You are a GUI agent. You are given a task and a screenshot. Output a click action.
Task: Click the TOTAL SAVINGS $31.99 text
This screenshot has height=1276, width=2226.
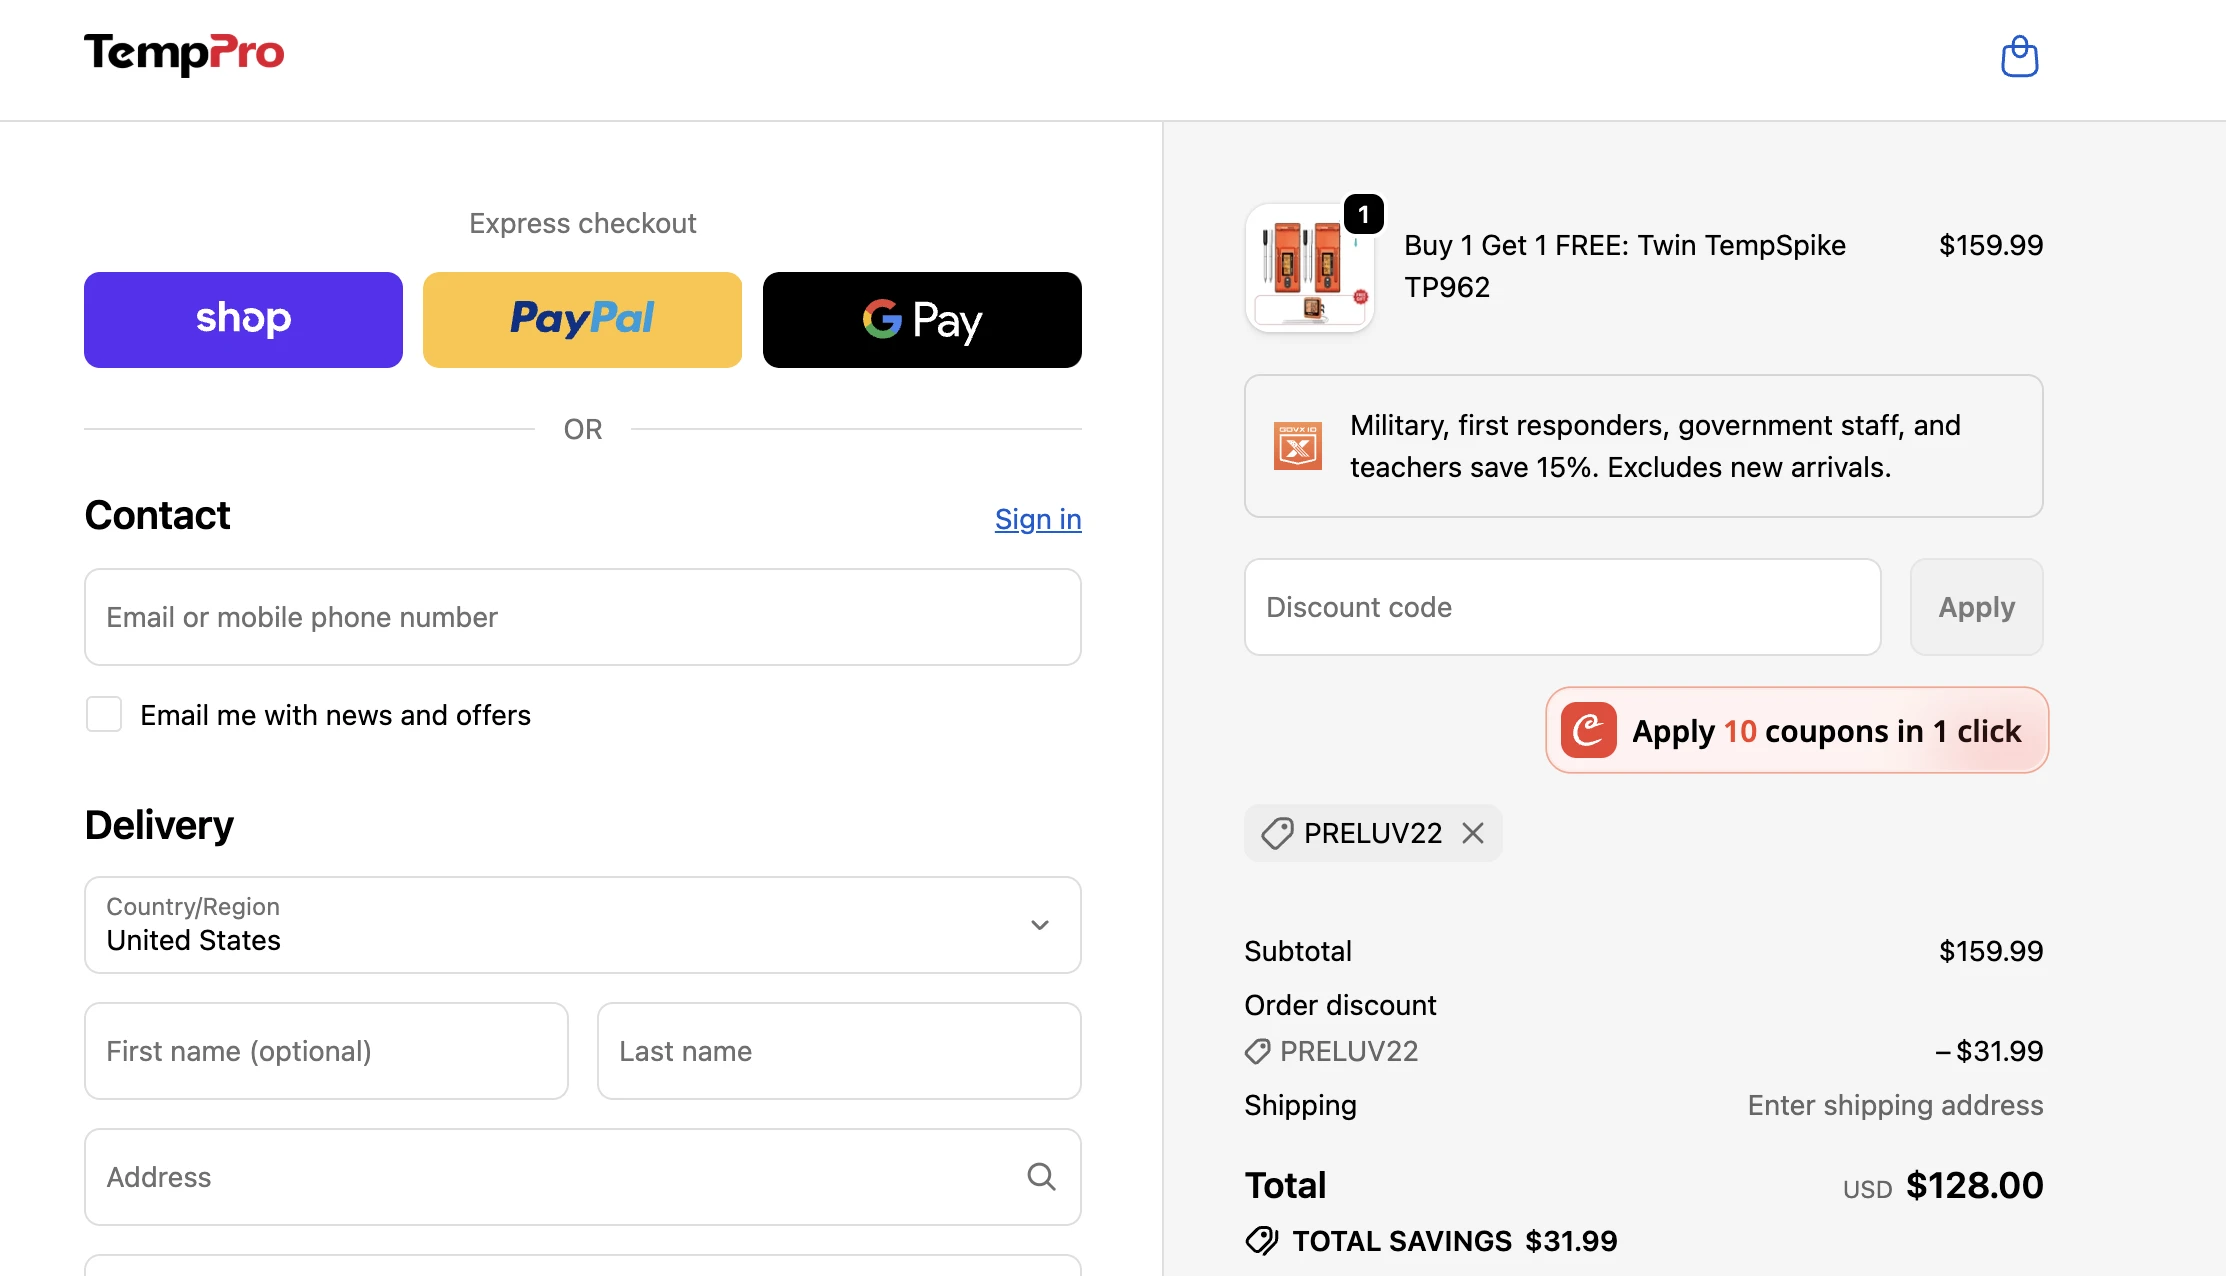[1455, 1241]
